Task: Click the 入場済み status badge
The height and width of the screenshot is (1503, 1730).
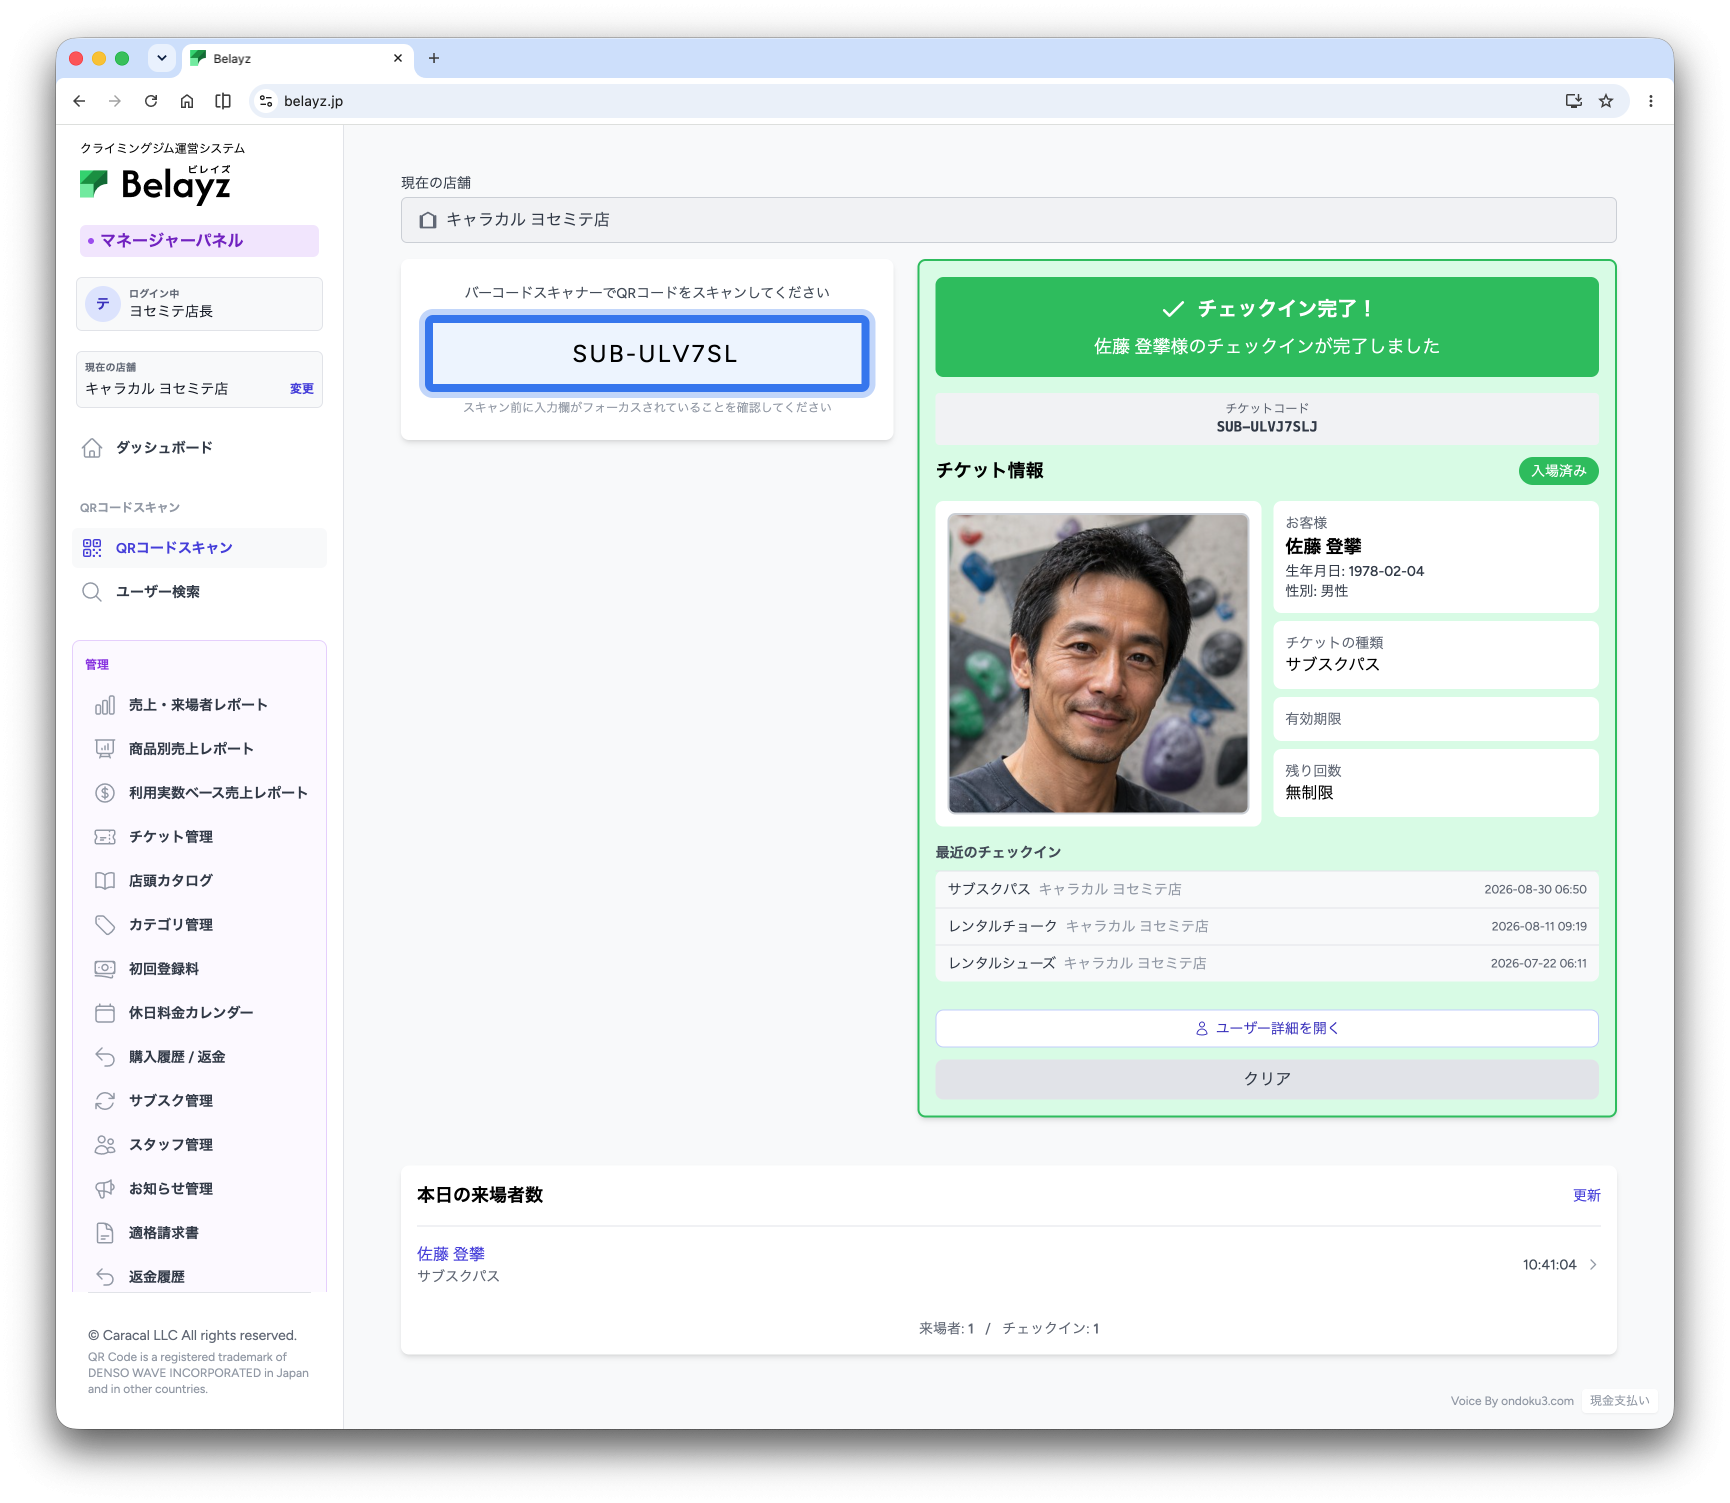Action: pos(1558,471)
